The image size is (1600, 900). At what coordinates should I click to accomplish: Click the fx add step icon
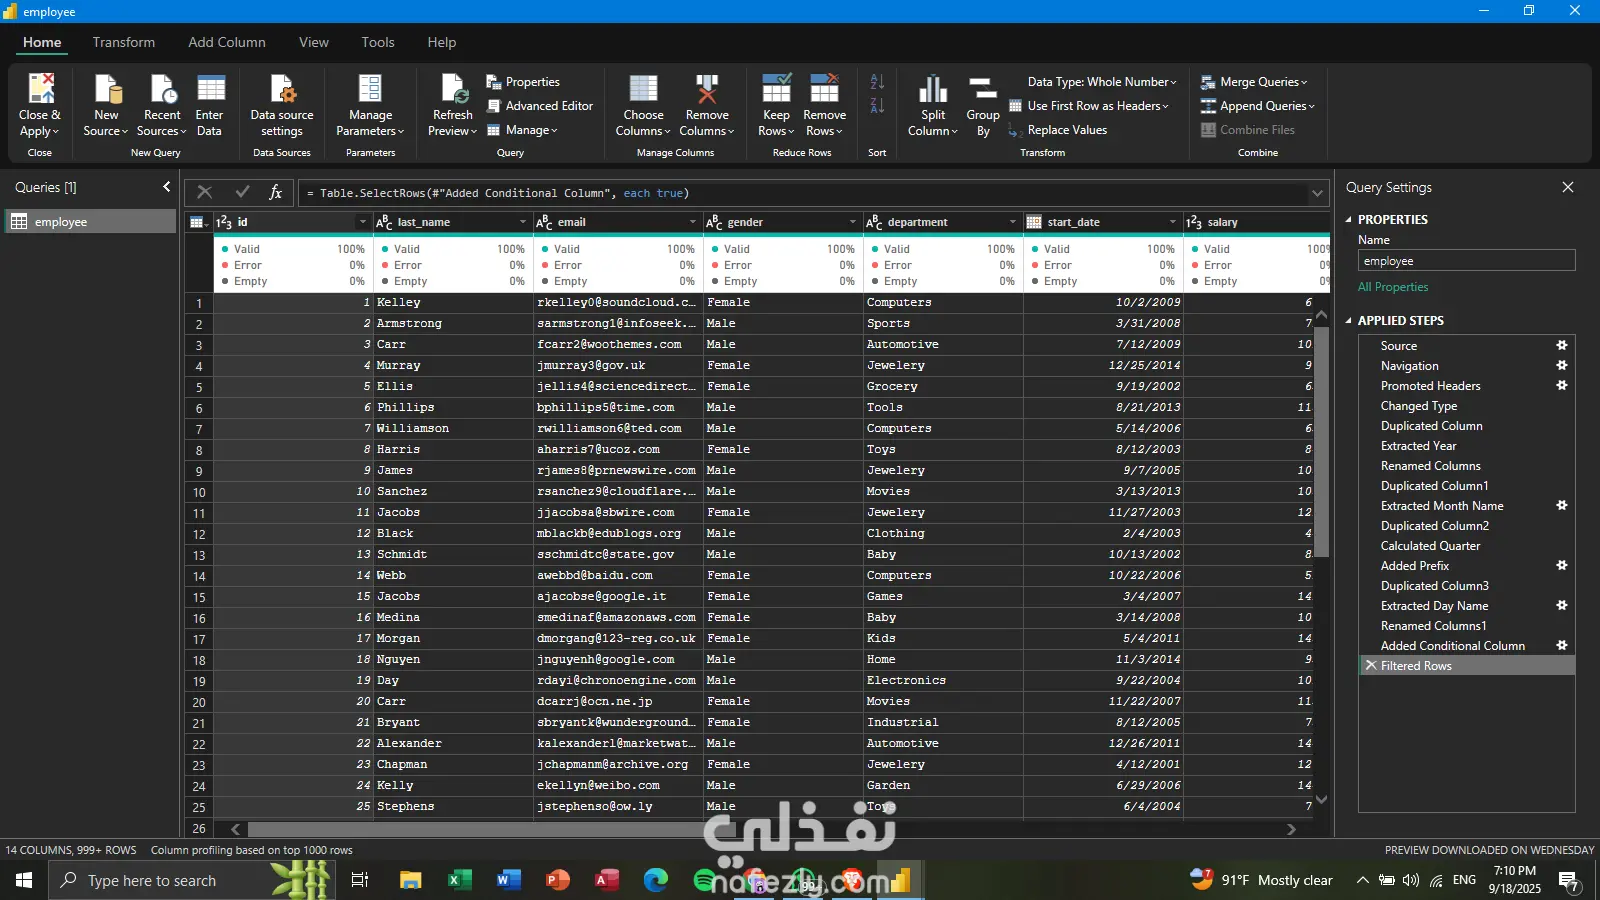tap(276, 192)
